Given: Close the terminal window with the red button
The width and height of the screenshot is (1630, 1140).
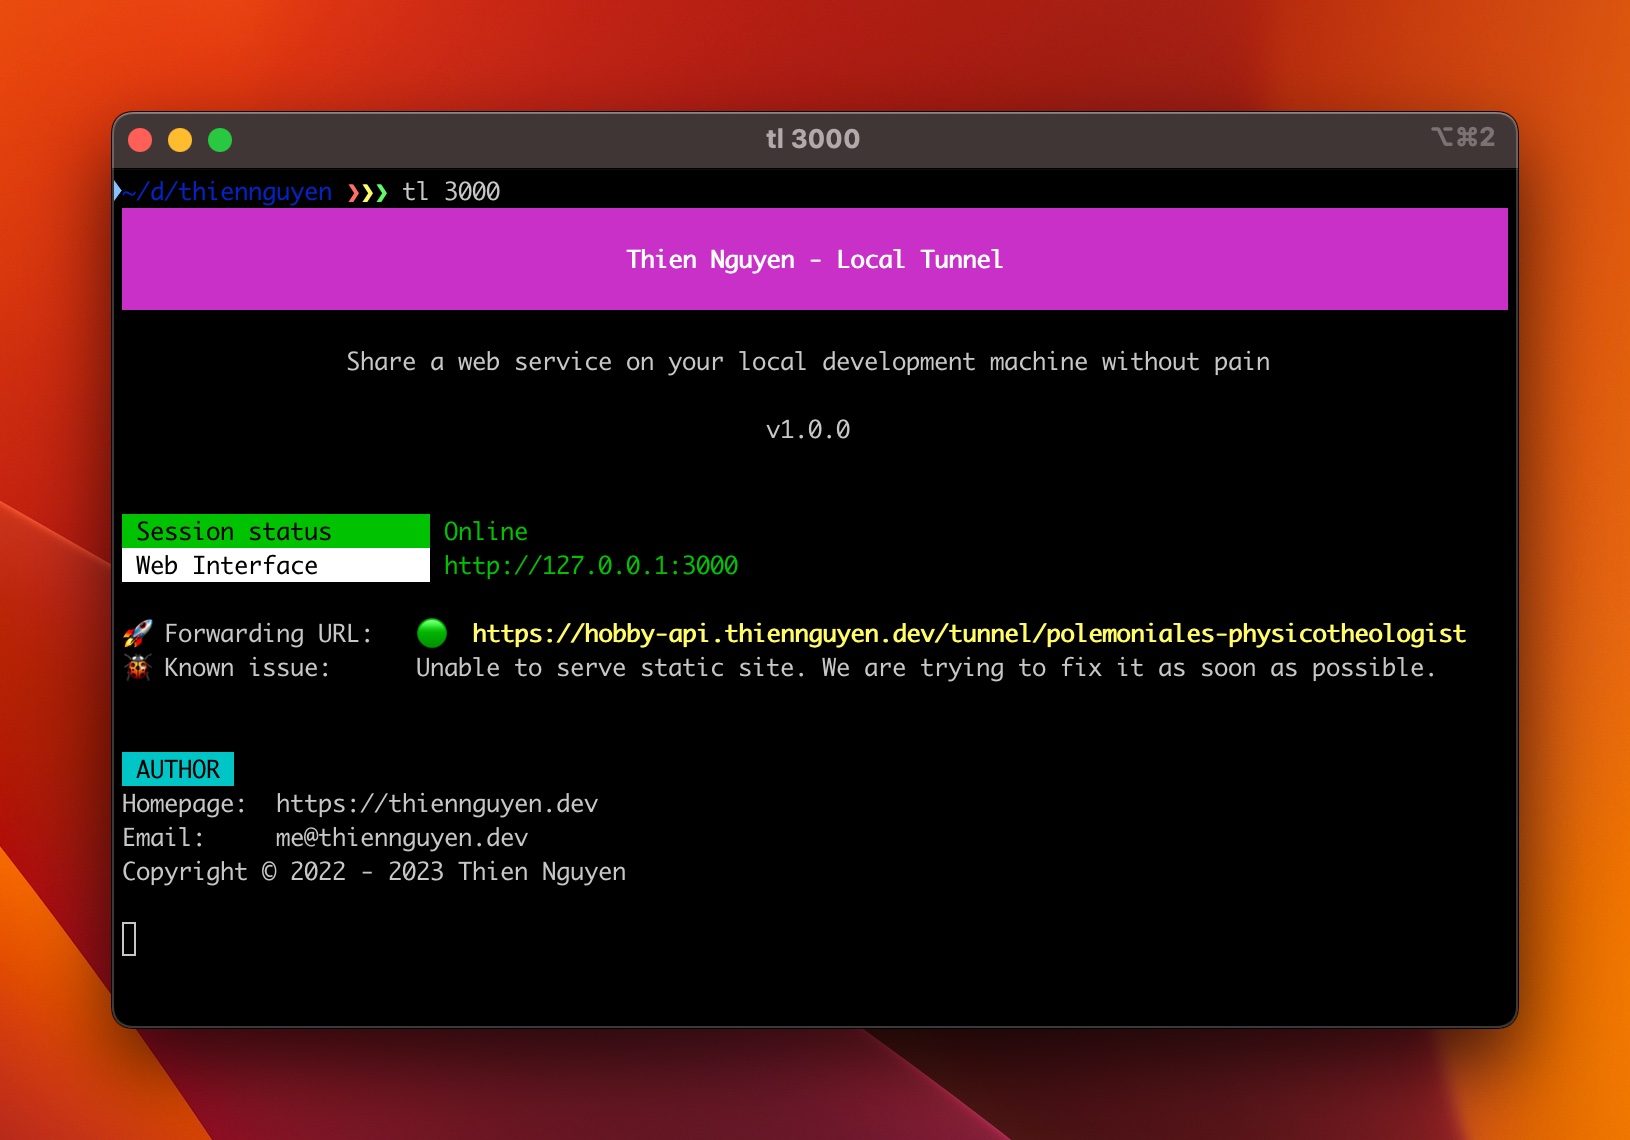Looking at the screenshot, I should point(140,140).
